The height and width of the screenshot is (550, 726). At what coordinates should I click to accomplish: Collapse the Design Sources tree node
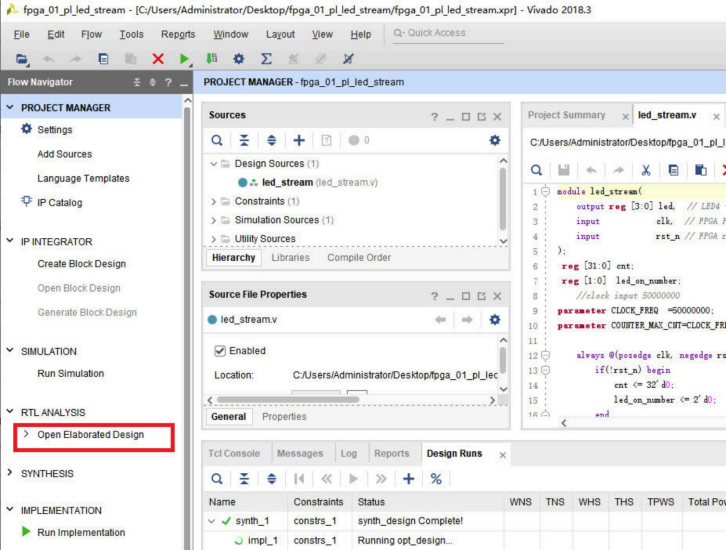tap(214, 163)
